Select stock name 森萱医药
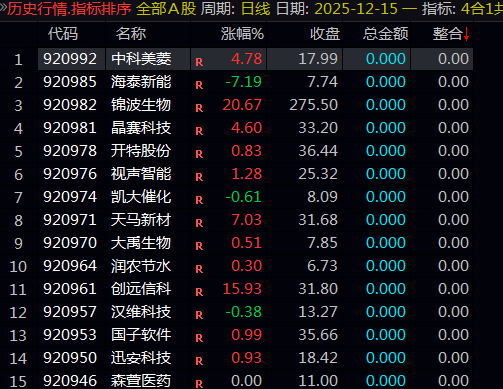Screen dimensions: 503x389 point(141,381)
